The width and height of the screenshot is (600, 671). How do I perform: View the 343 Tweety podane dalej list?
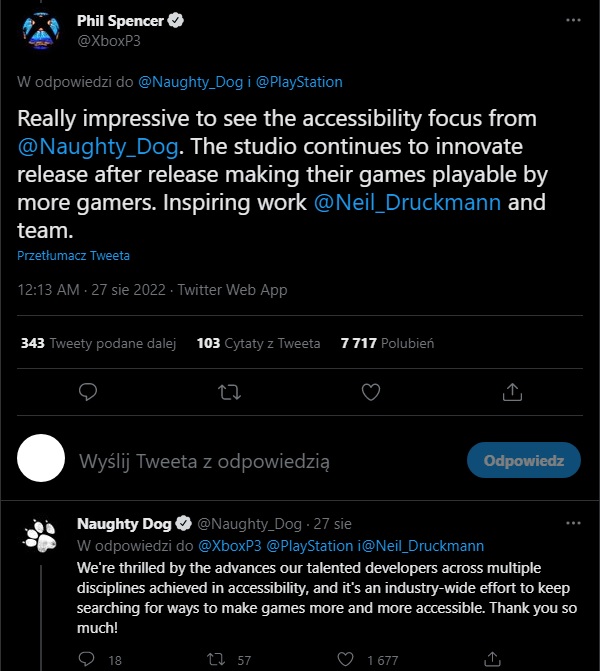click(x=98, y=343)
